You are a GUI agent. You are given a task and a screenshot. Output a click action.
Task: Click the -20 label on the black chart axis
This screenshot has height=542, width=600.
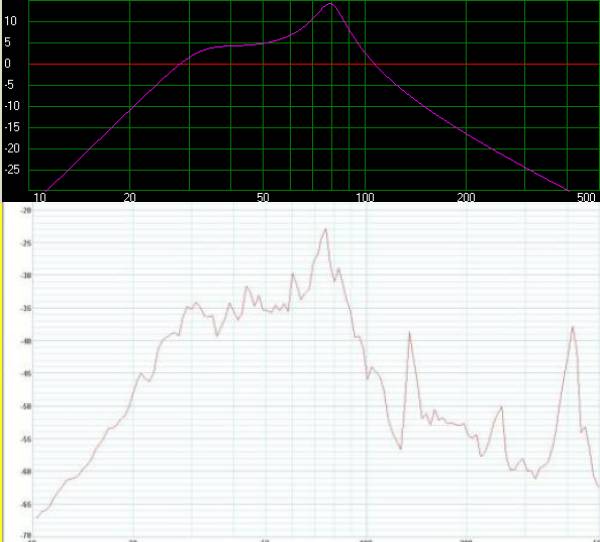tap(11, 148)
